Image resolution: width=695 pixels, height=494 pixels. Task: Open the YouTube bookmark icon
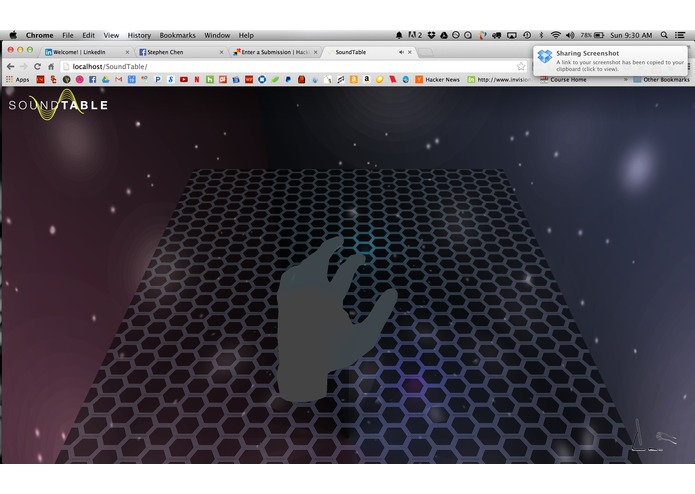click(x=184, y=80)
